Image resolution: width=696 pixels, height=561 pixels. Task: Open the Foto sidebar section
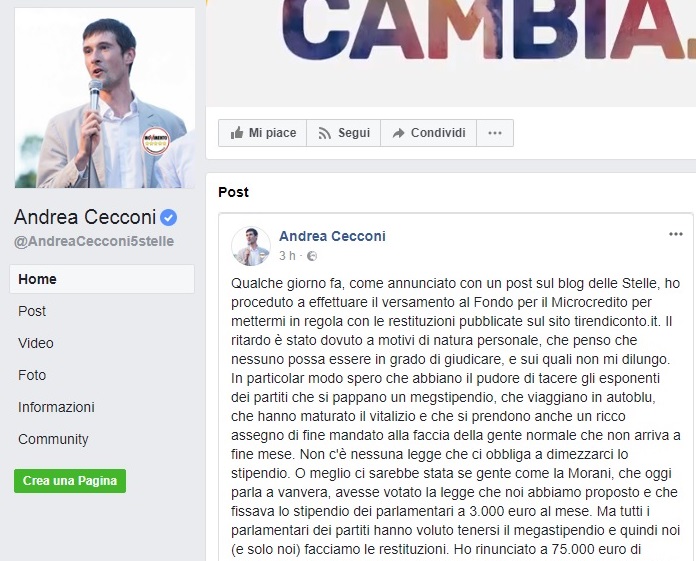pyautogui.click(x=32, y=375)
